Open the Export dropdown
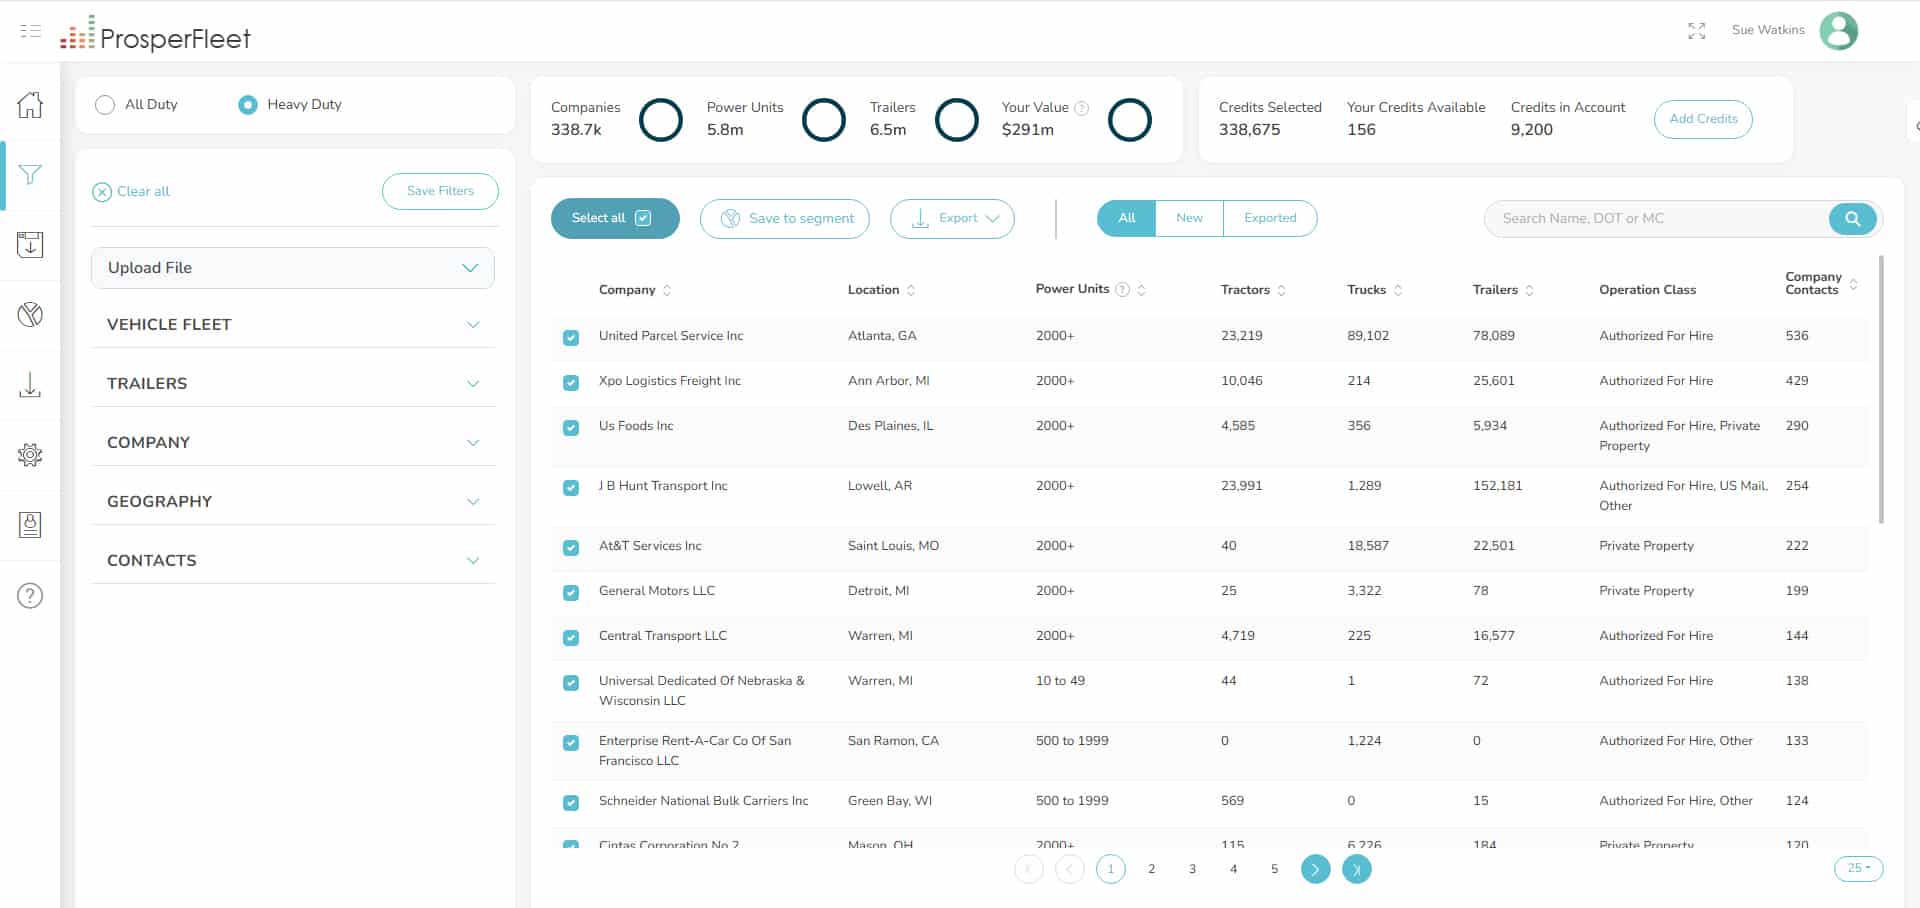Viewport: 1920px width, 908px height. (x=952, y=219)
